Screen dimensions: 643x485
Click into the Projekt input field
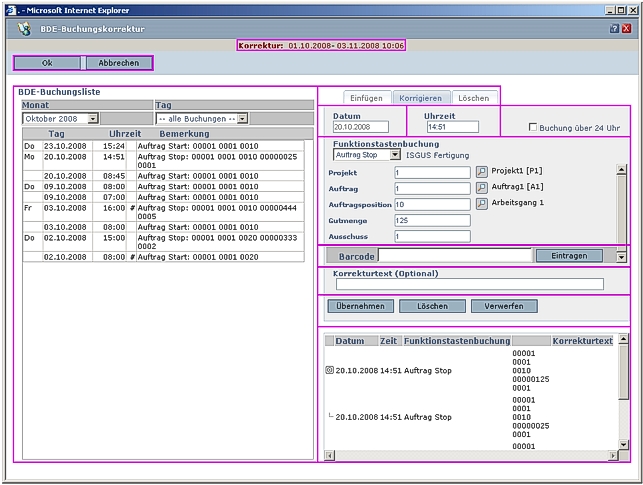pyautogui.click(x=432, y=173)
